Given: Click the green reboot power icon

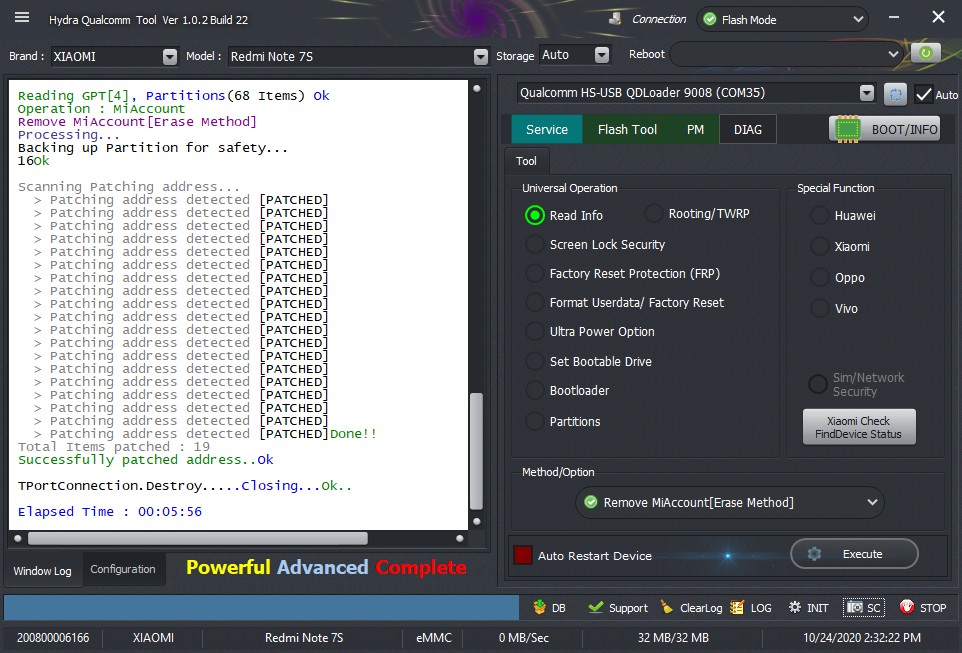Looking at the screenshot, I should click(925, 54).
